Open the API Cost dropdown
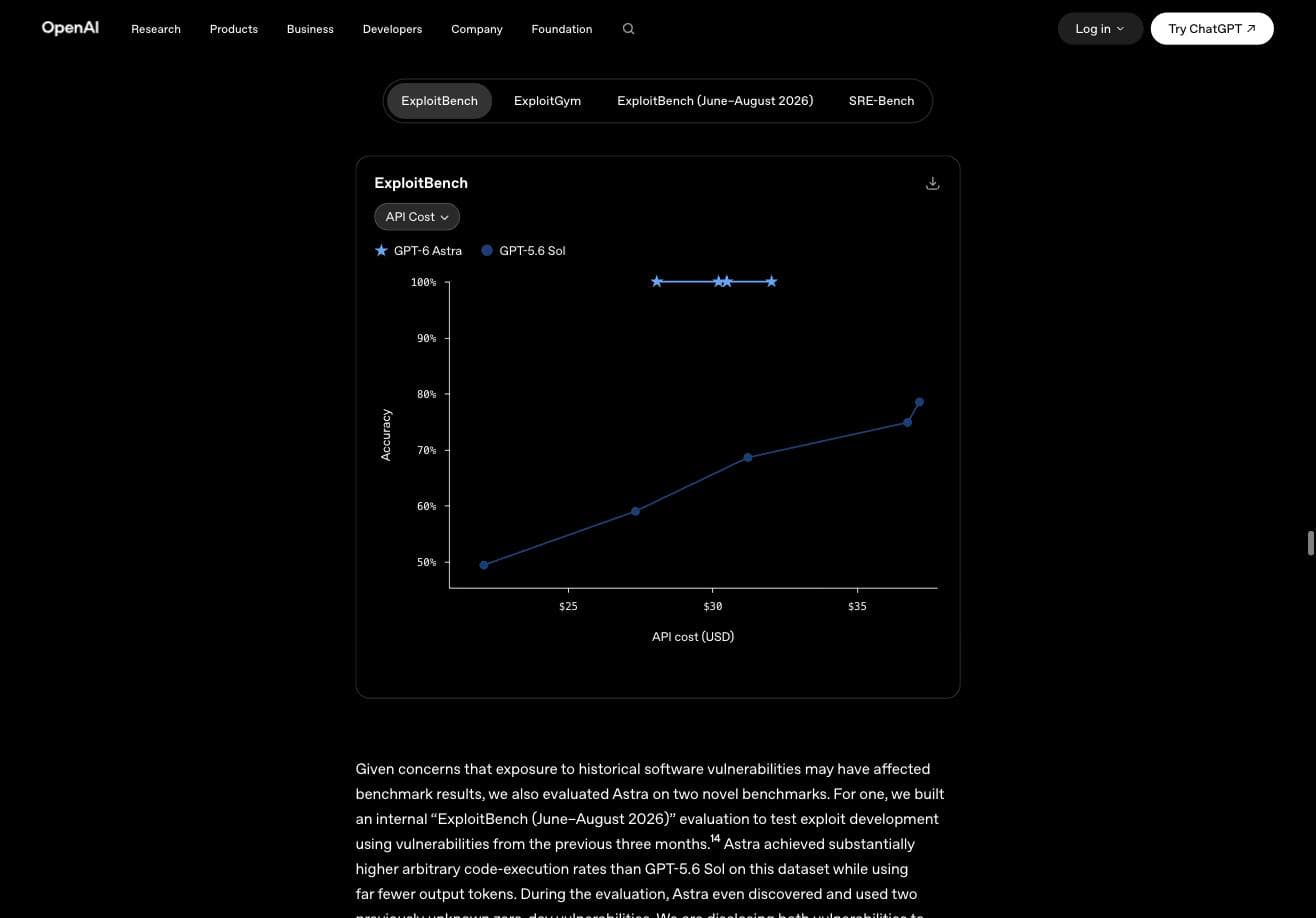 pos(417,217)
